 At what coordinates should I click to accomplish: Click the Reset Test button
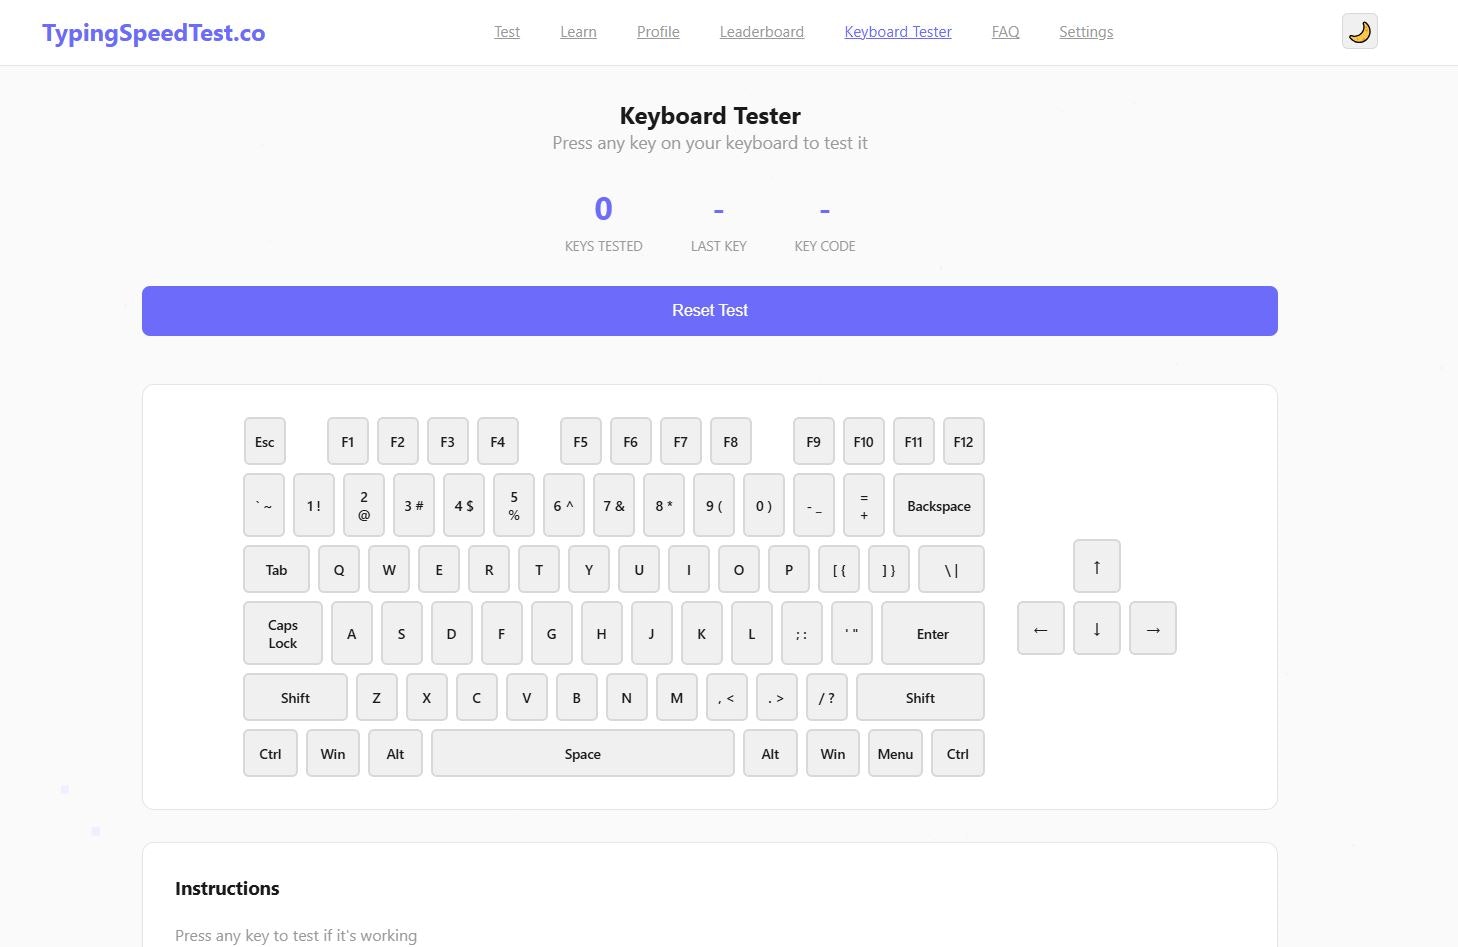[710, 310]
